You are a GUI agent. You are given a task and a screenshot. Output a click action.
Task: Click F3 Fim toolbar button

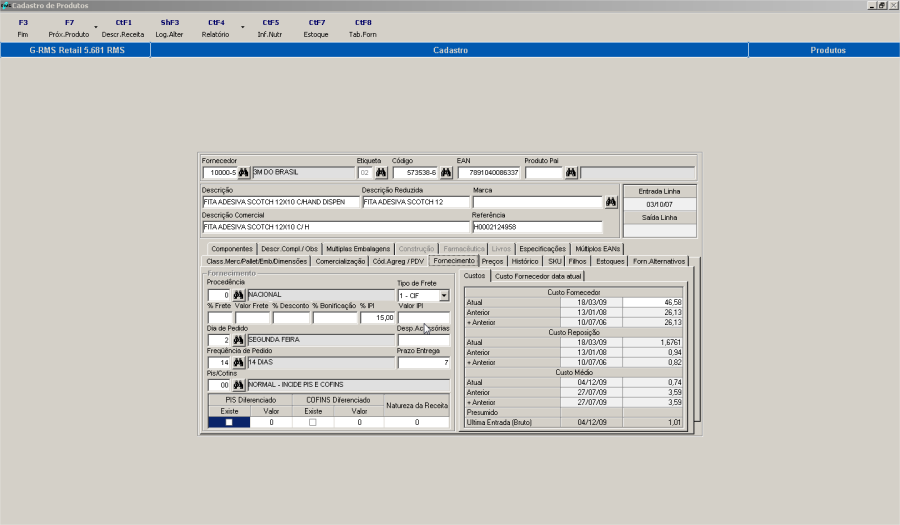(x=23, y=28)
